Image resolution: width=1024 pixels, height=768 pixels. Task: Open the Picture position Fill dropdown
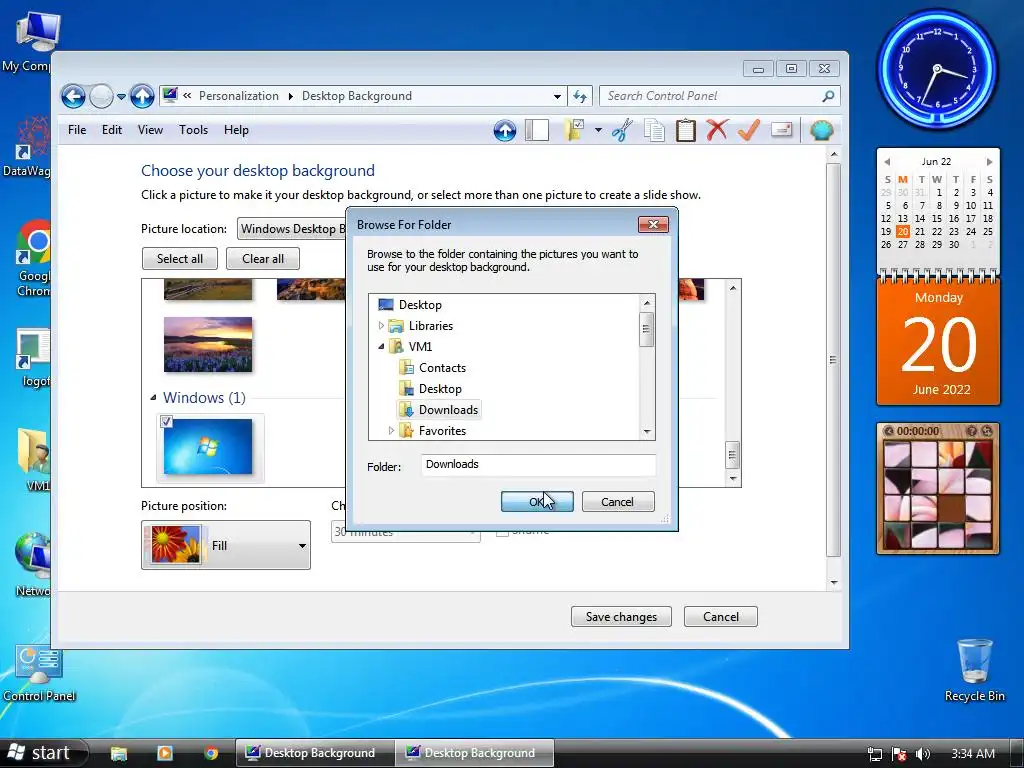click(226, 545)
